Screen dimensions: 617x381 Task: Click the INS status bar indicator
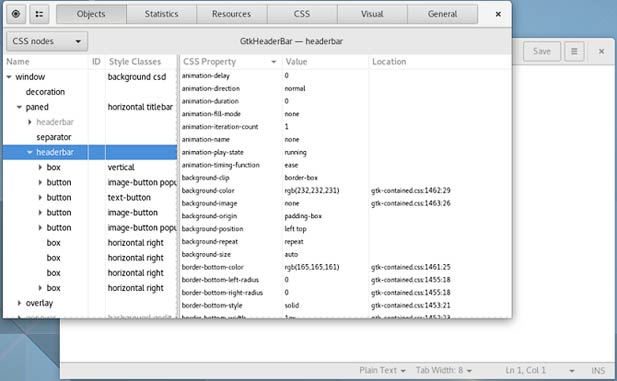point(598,370)
